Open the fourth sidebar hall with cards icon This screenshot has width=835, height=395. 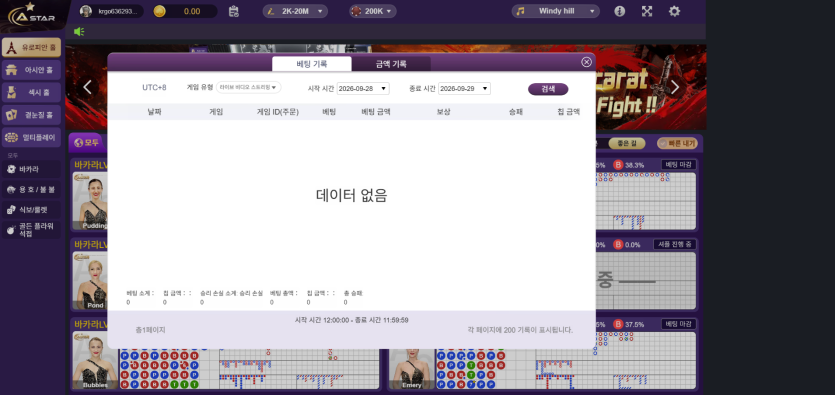click(31, 114)
